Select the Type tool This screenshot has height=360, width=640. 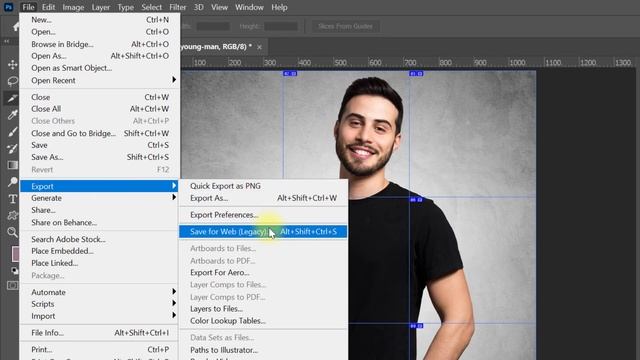(13, 199)
